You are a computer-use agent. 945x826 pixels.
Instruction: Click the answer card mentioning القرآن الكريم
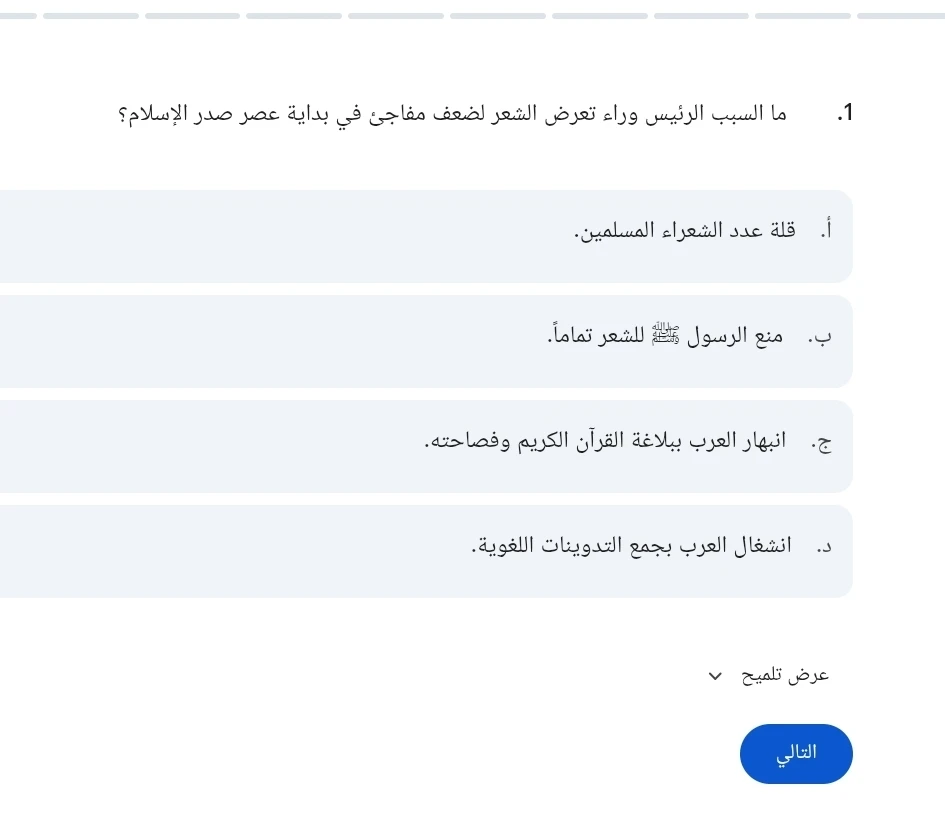click(x=427, y=445)
